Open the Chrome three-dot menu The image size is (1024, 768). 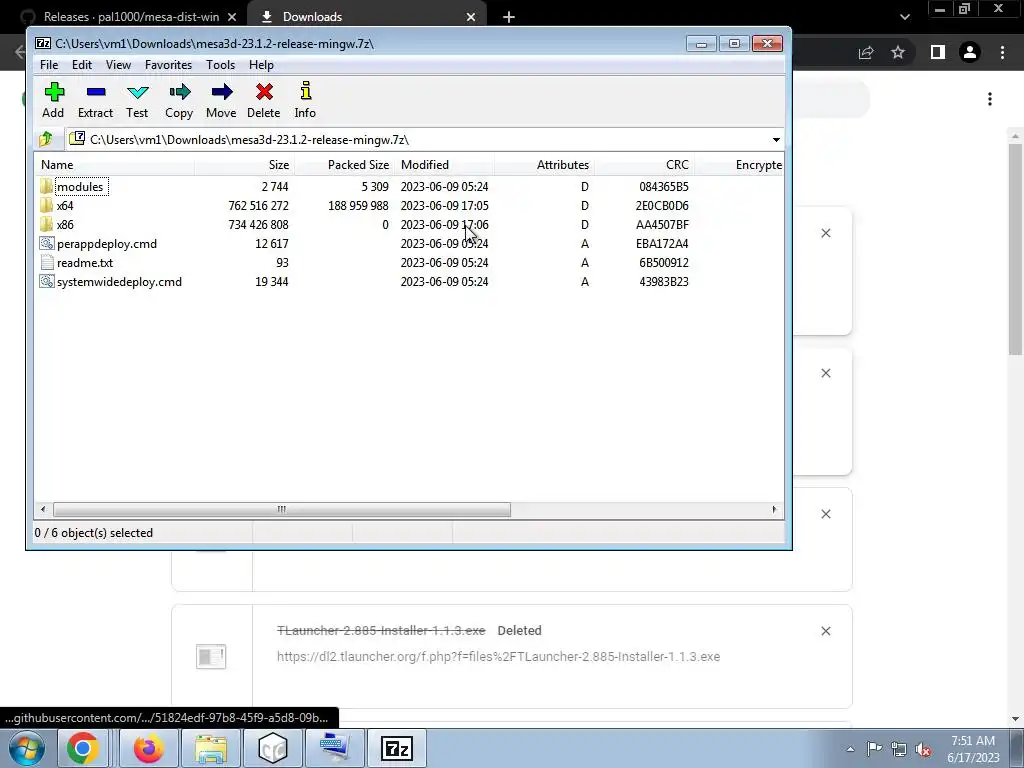tap(1002, 52)
